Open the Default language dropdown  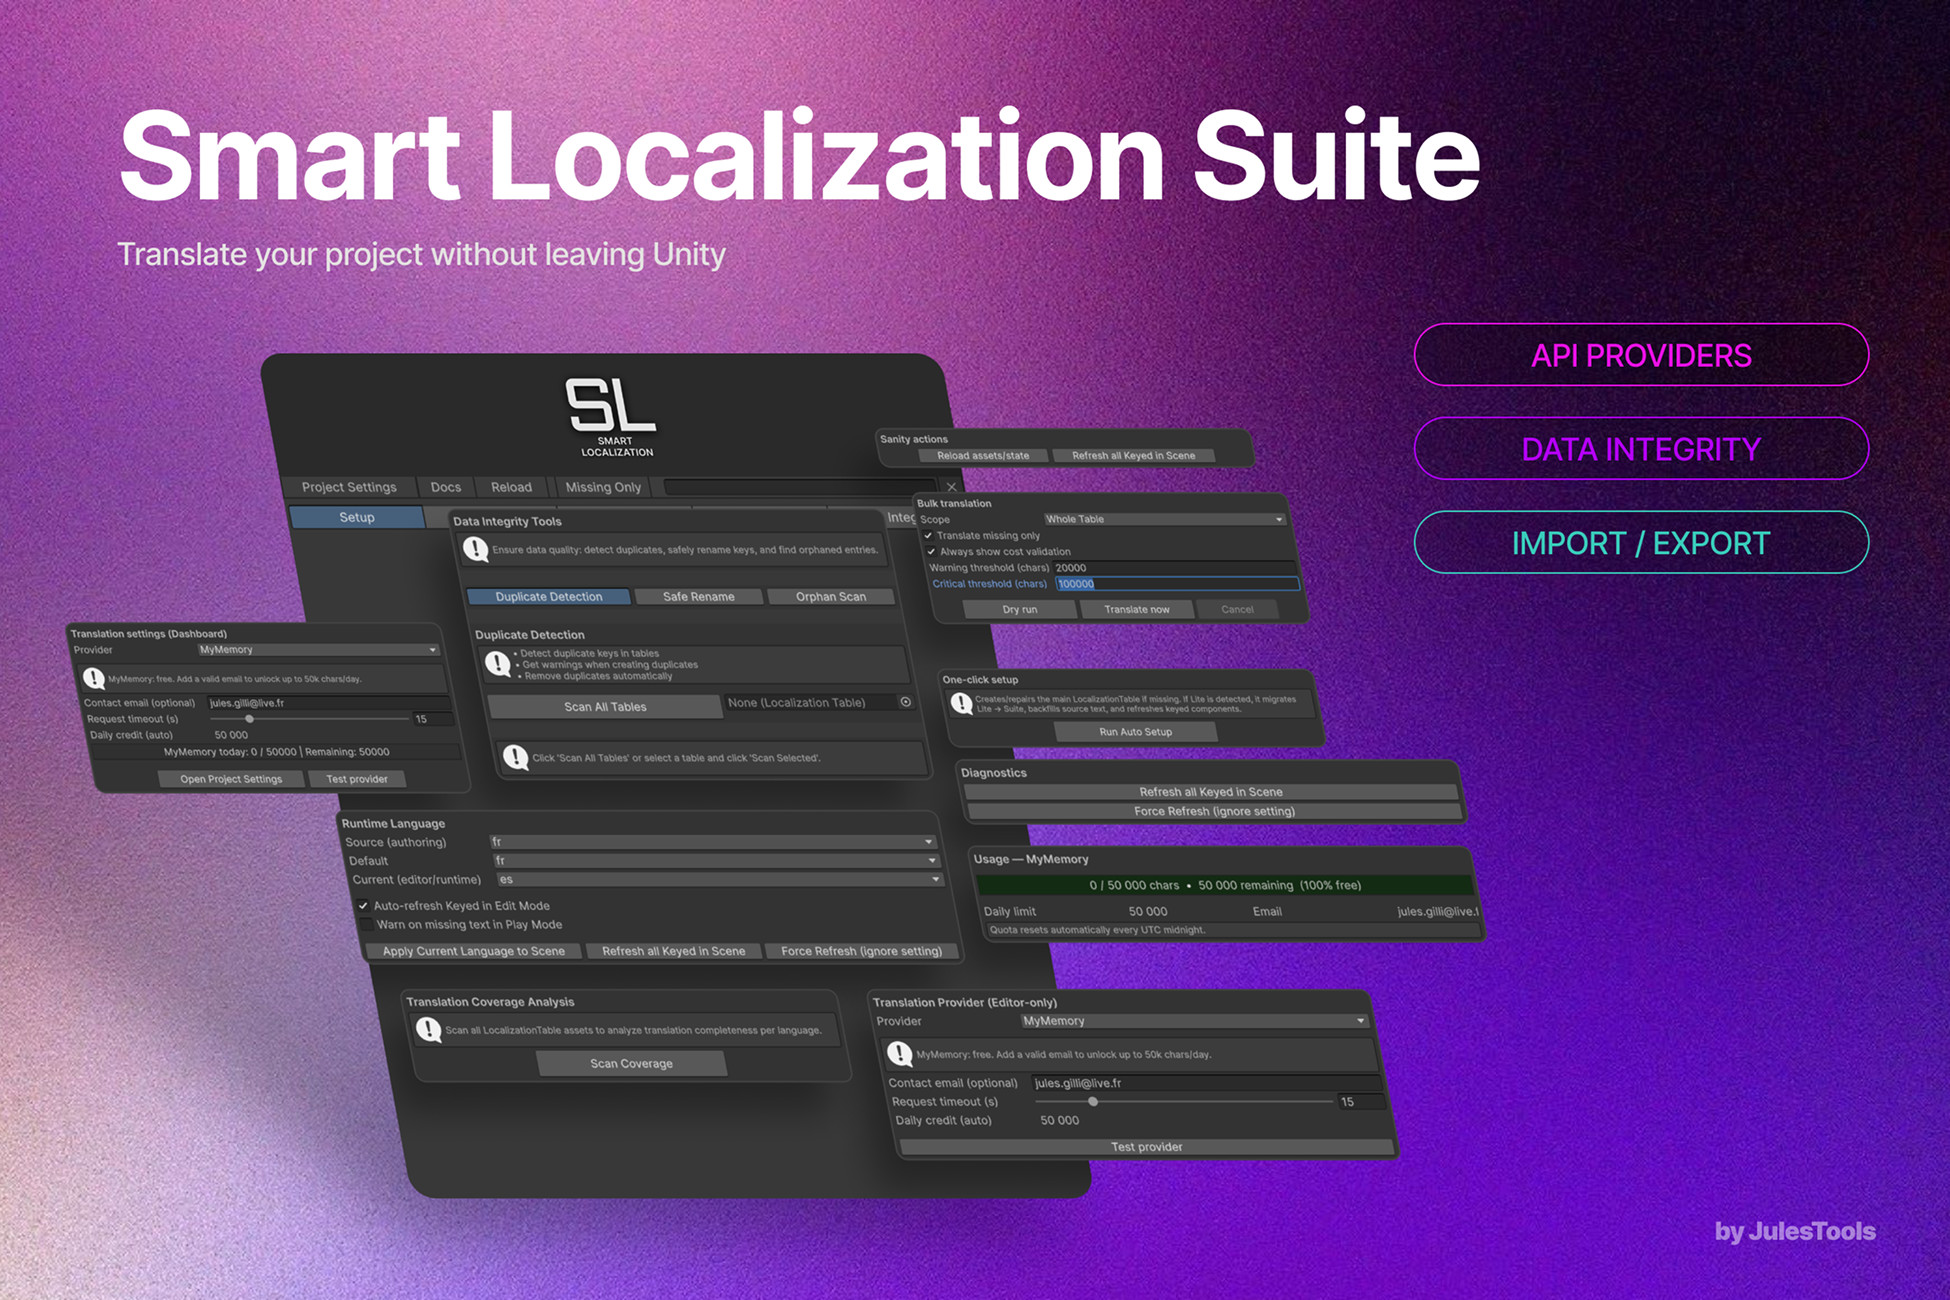point(717,860)
